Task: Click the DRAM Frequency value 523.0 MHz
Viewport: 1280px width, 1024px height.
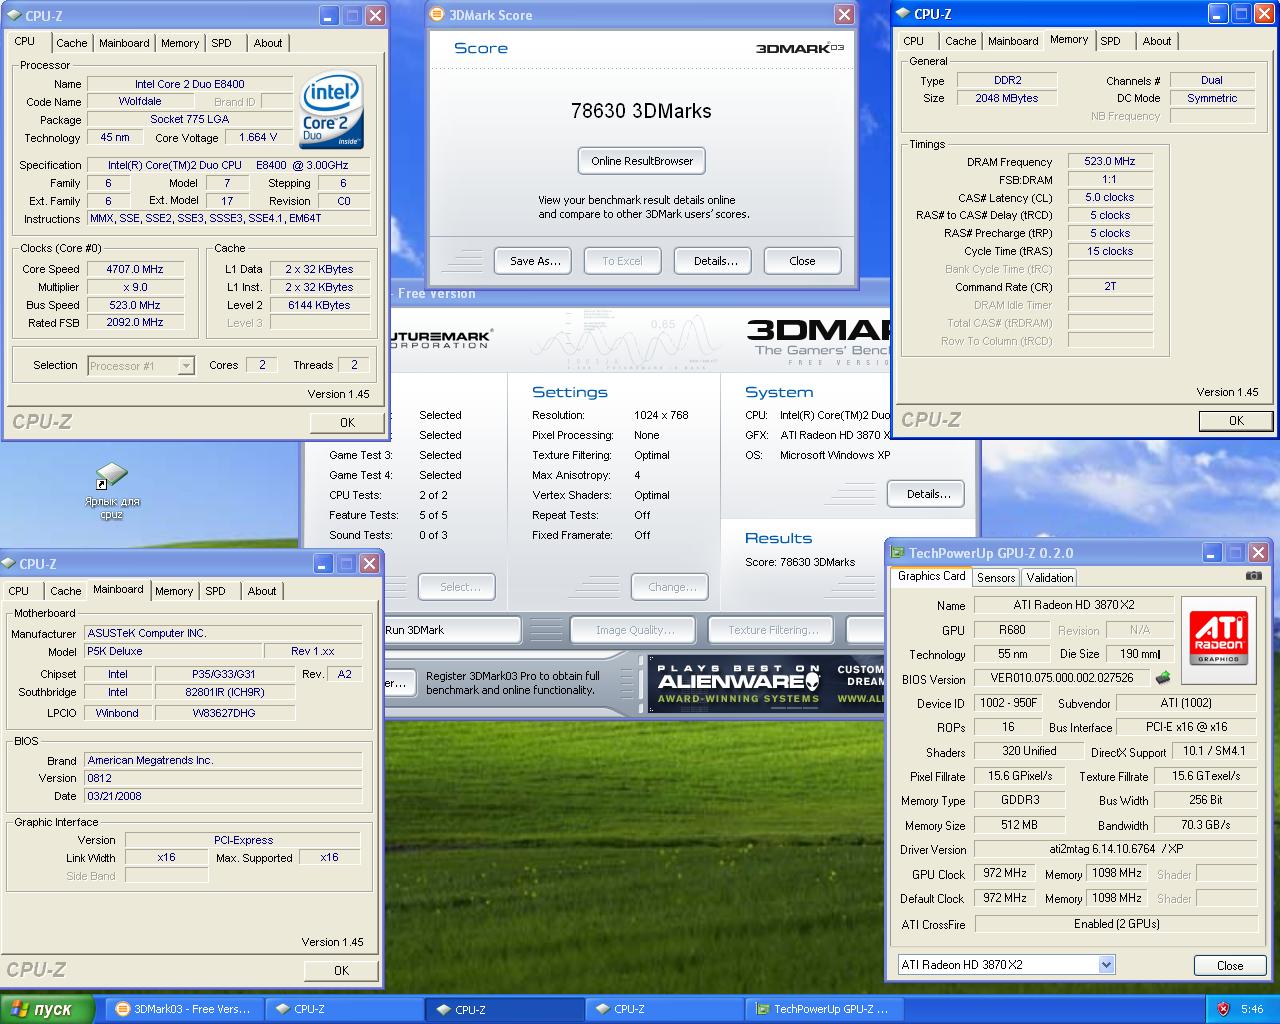Action: pyautogui.click(x=1110, y=161)
